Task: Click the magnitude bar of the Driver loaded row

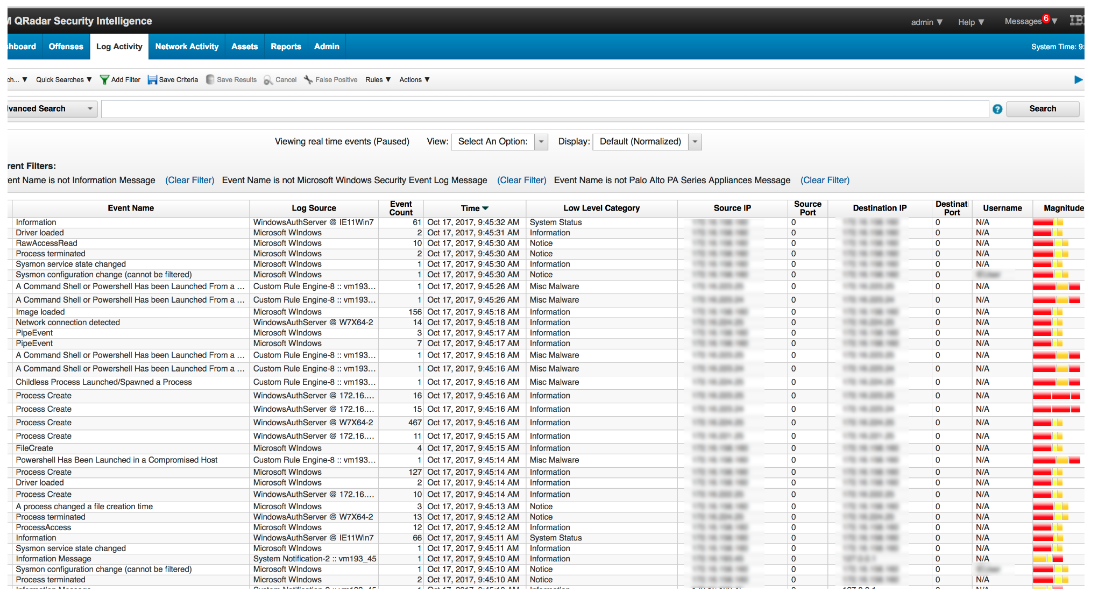Action: [1049, 233]
